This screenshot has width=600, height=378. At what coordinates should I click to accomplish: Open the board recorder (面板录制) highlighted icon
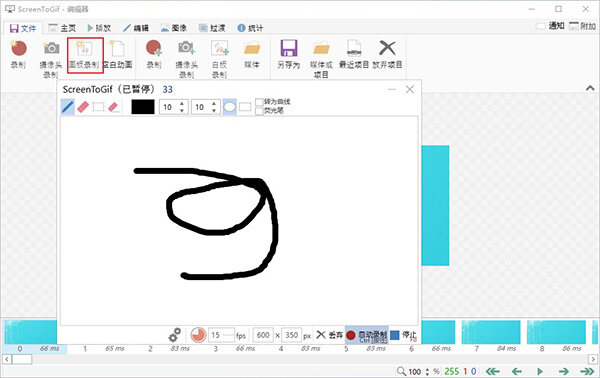pyautogui.click(x=85, y=55)
